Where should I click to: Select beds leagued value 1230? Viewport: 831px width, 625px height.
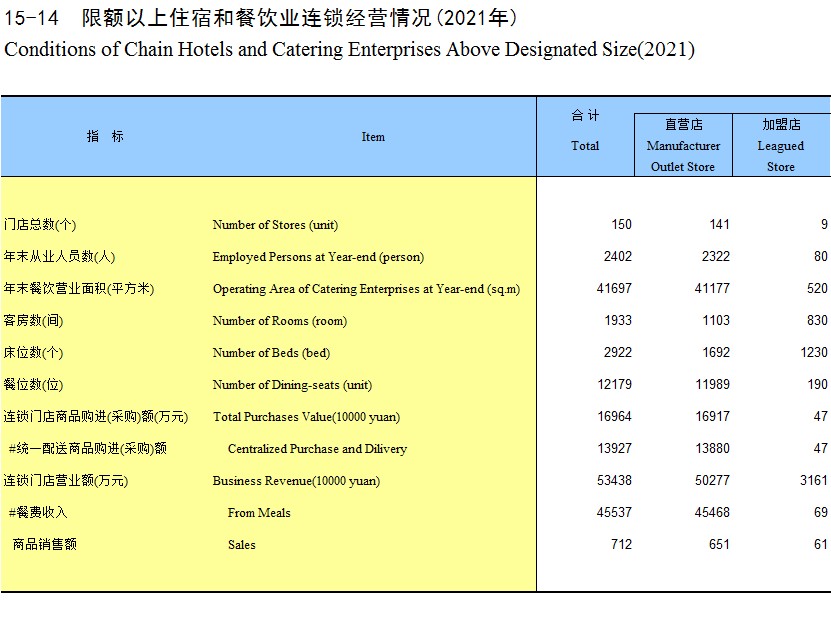click(814, 352)
